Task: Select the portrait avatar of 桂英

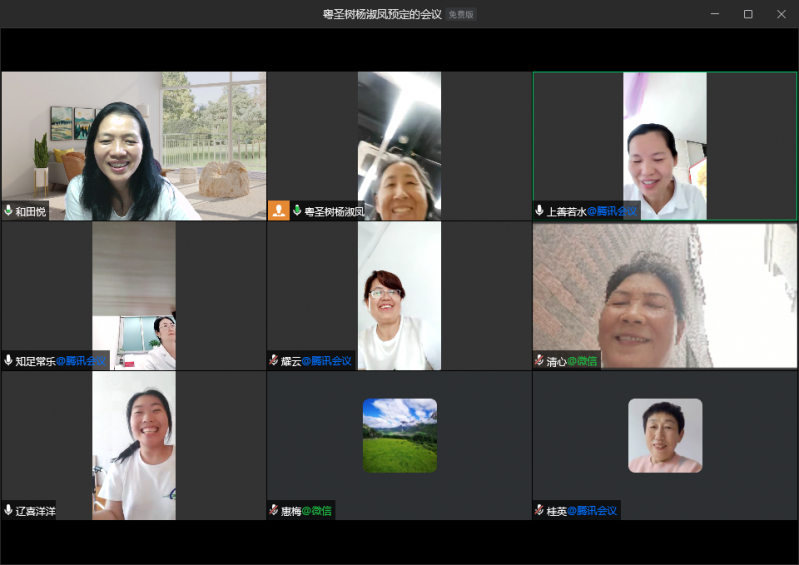Action: [x=665, y=436]
